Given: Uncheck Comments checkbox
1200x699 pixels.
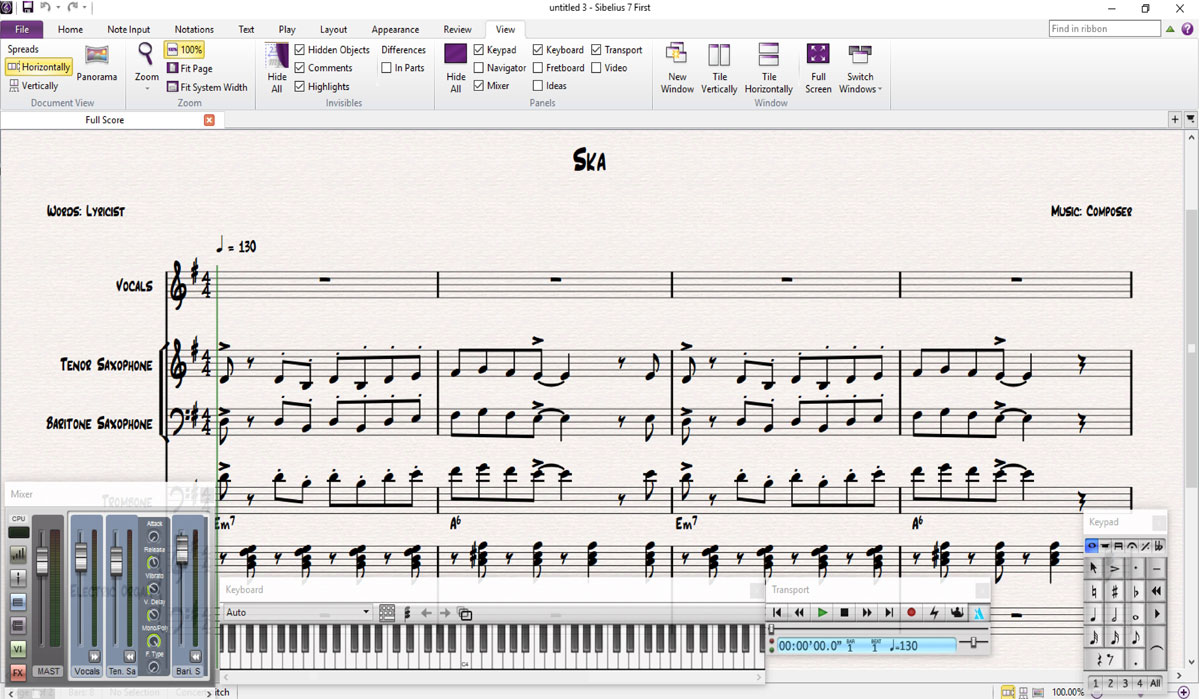Looking at the screenshot, I should pos(299,68).
